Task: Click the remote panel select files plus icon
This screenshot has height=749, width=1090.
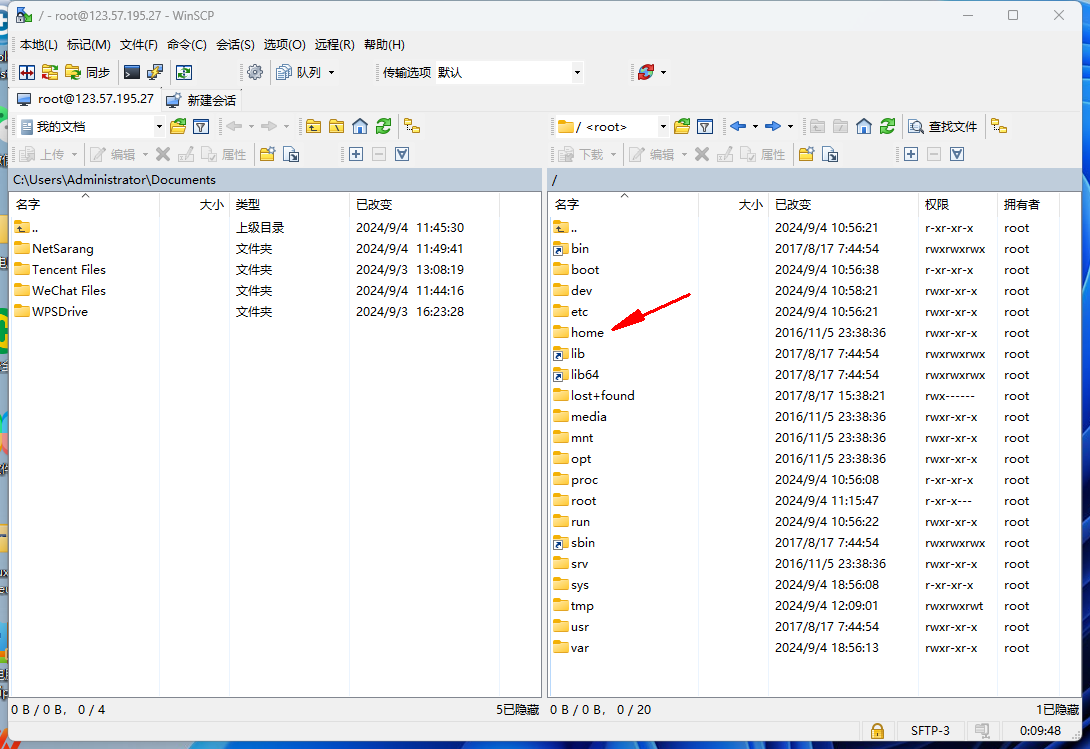Action: [x=911, y=154]
